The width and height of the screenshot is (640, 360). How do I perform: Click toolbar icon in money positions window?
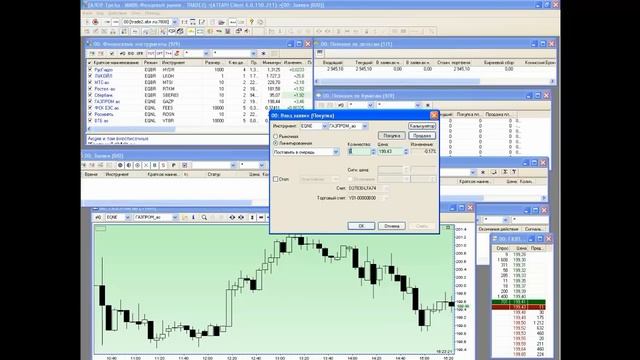pyautogui.click(x=320, y=53)
